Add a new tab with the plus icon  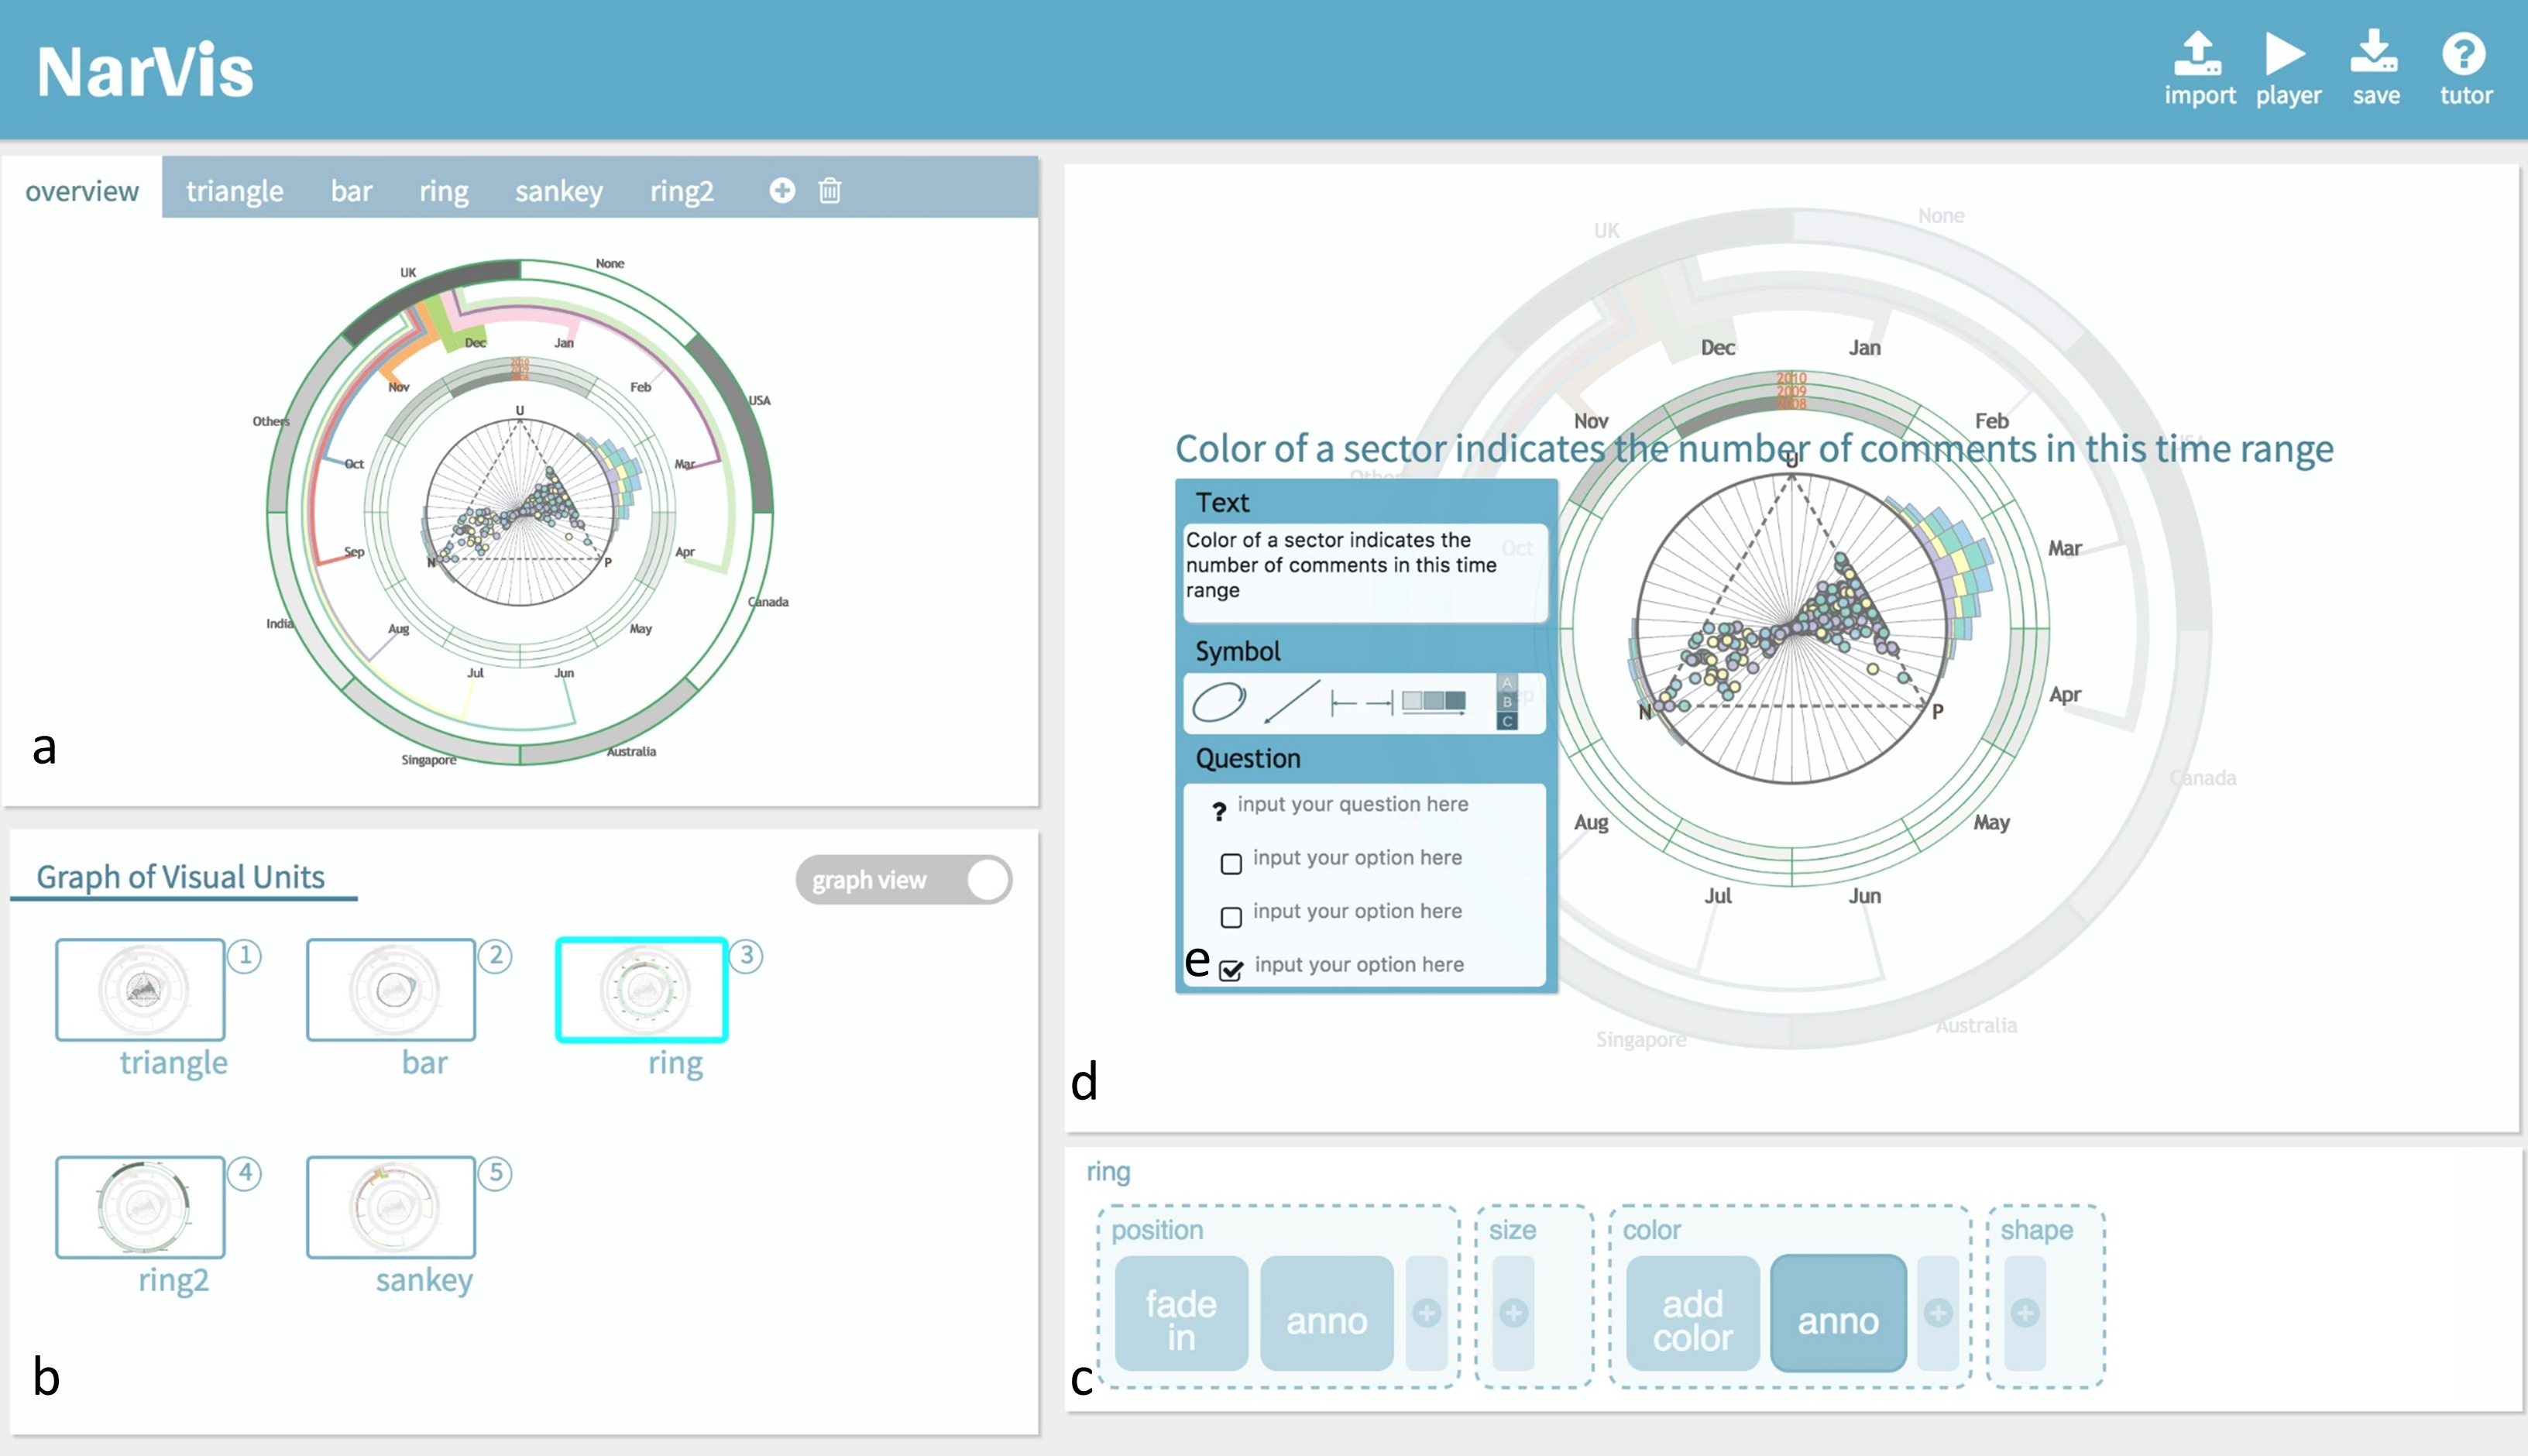pyautogui.click(x=782, y=190)
